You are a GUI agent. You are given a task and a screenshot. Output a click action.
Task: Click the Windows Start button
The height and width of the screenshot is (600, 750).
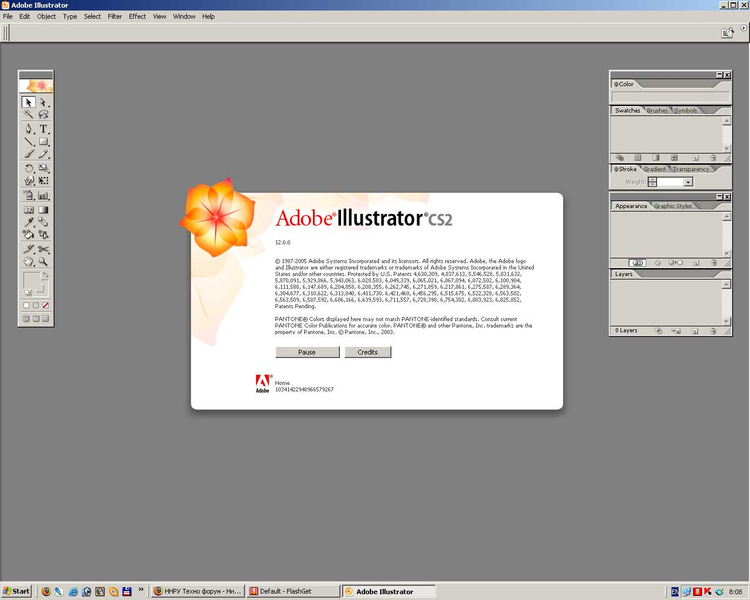(16, 591)
